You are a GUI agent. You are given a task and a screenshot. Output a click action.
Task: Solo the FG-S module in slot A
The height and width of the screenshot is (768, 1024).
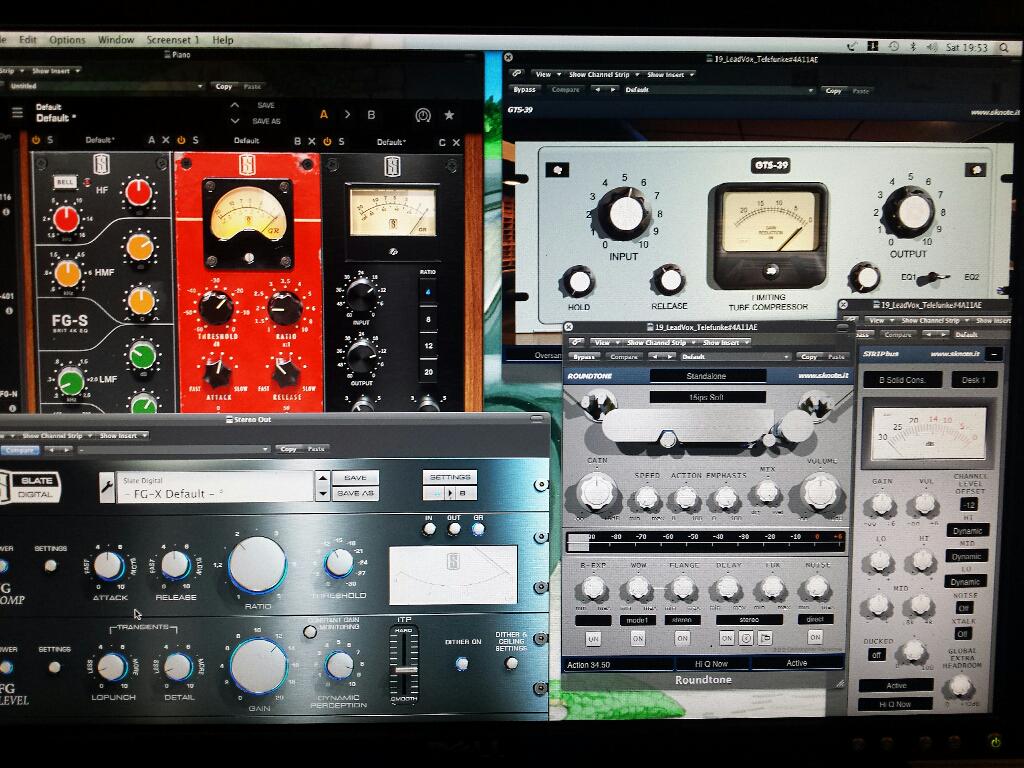coord(50,140)
